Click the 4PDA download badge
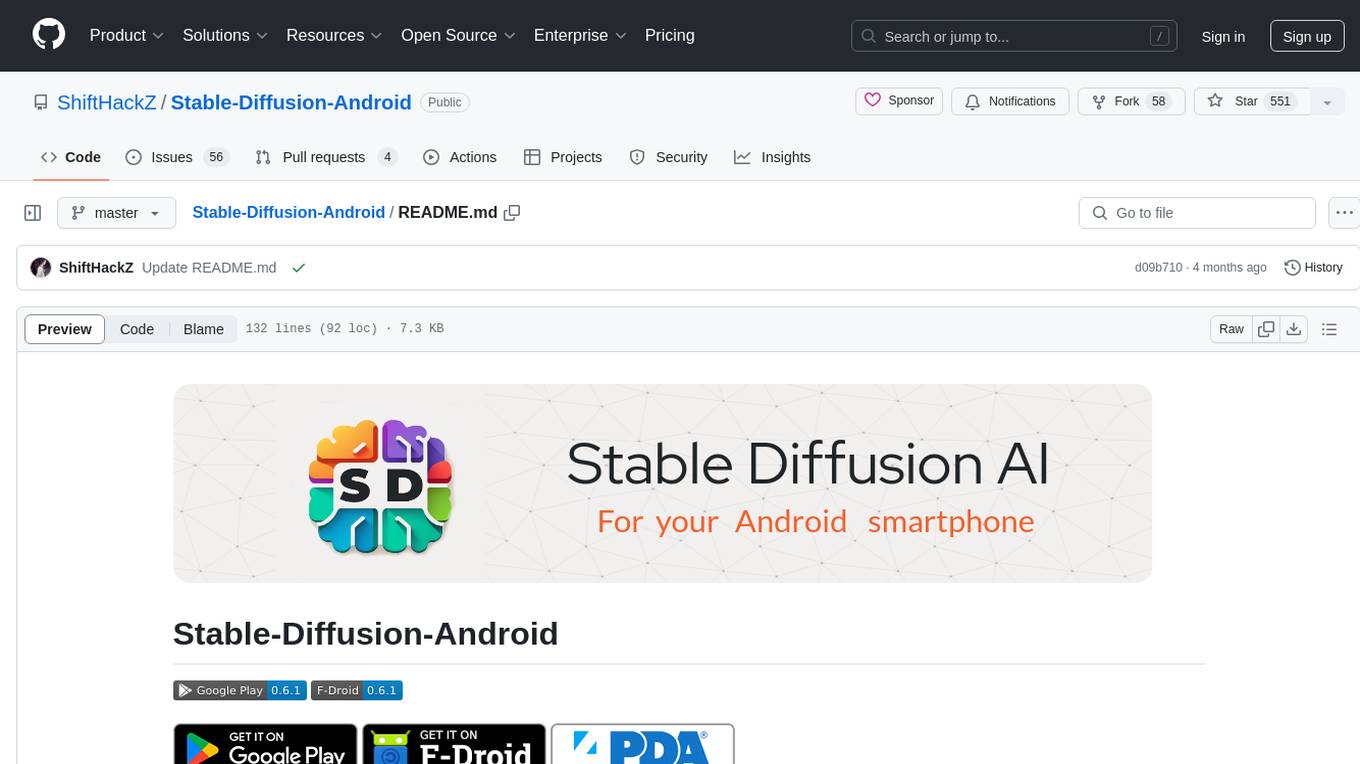Image resolution: width=1360 pixels, height=764 pixels. (x=643, y=744)
